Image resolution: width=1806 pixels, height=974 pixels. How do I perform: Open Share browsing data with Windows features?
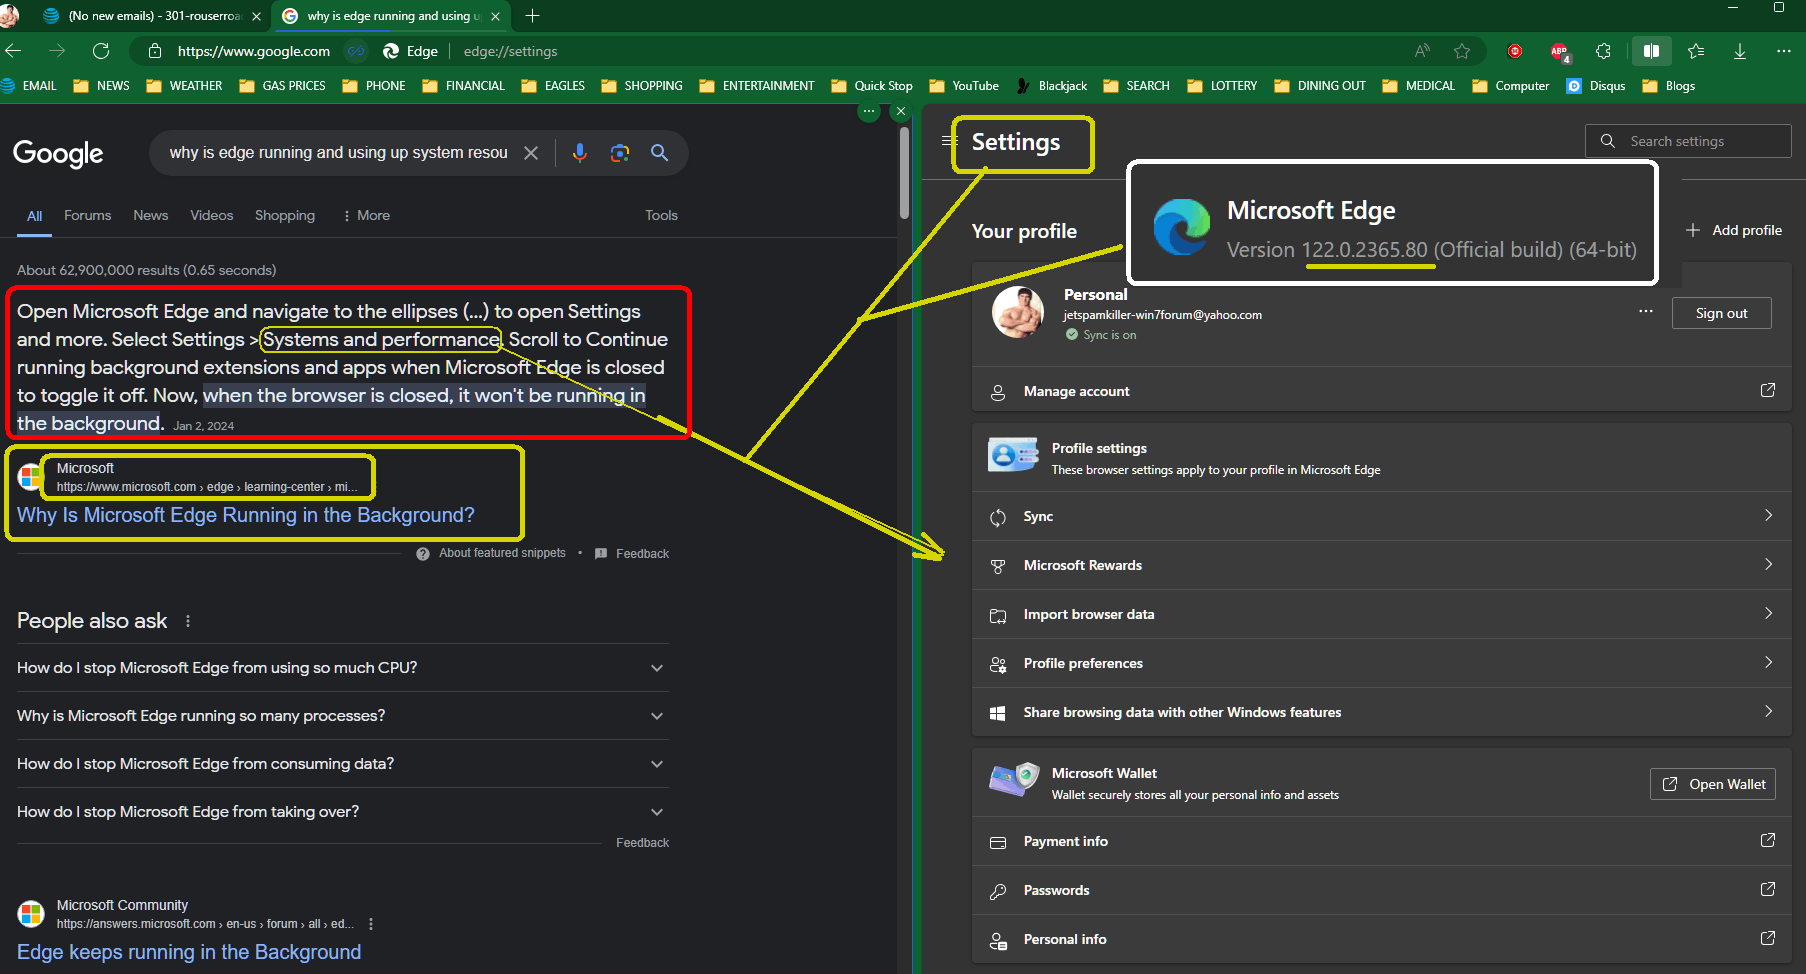[1381, 713]
